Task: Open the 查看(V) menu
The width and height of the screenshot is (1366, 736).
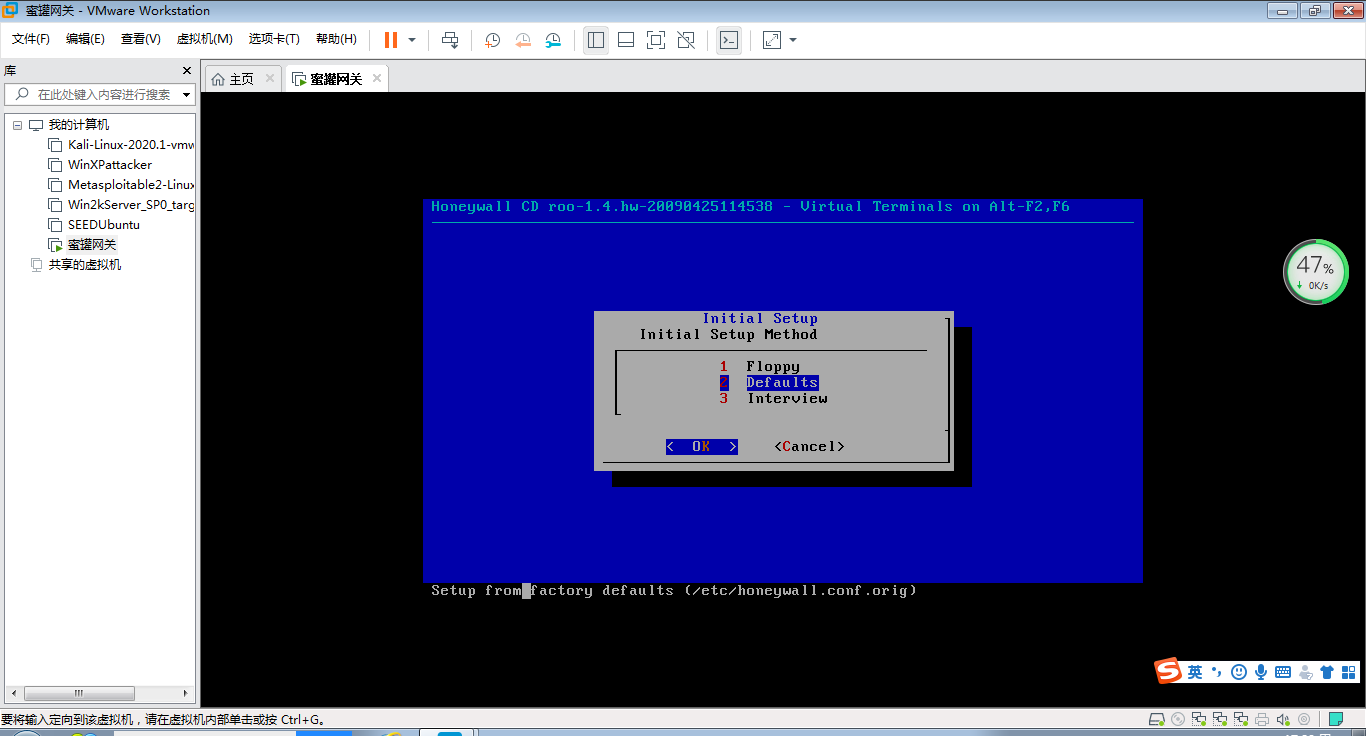Action: pyautogui.click(x=141, y=39)
